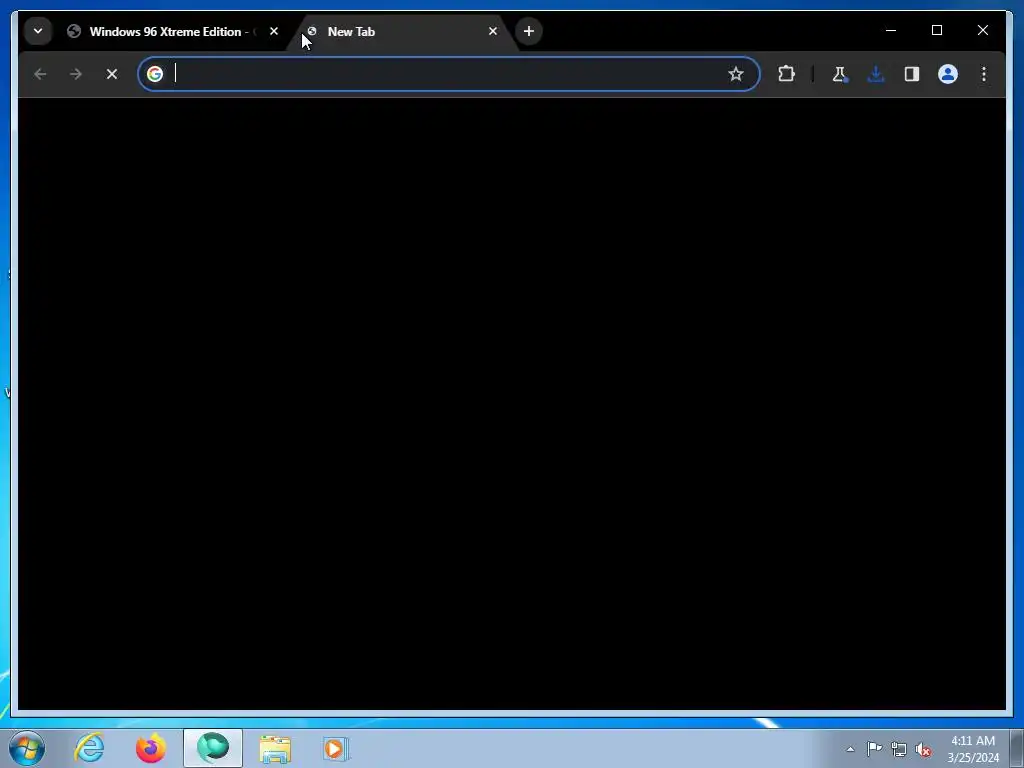Open the Extensions puzzle icon
This screenshot has width=1024, height=768.
[786, 74]
